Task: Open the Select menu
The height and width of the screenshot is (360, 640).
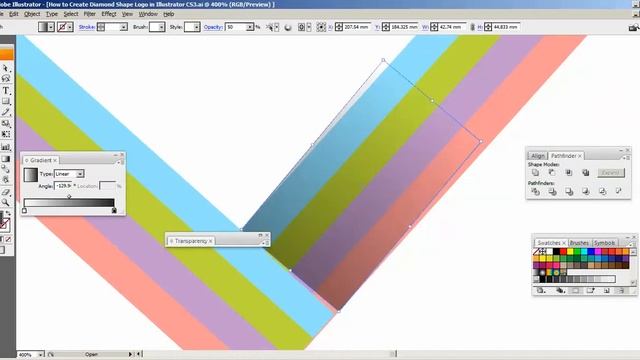Action: coord(71,14)
